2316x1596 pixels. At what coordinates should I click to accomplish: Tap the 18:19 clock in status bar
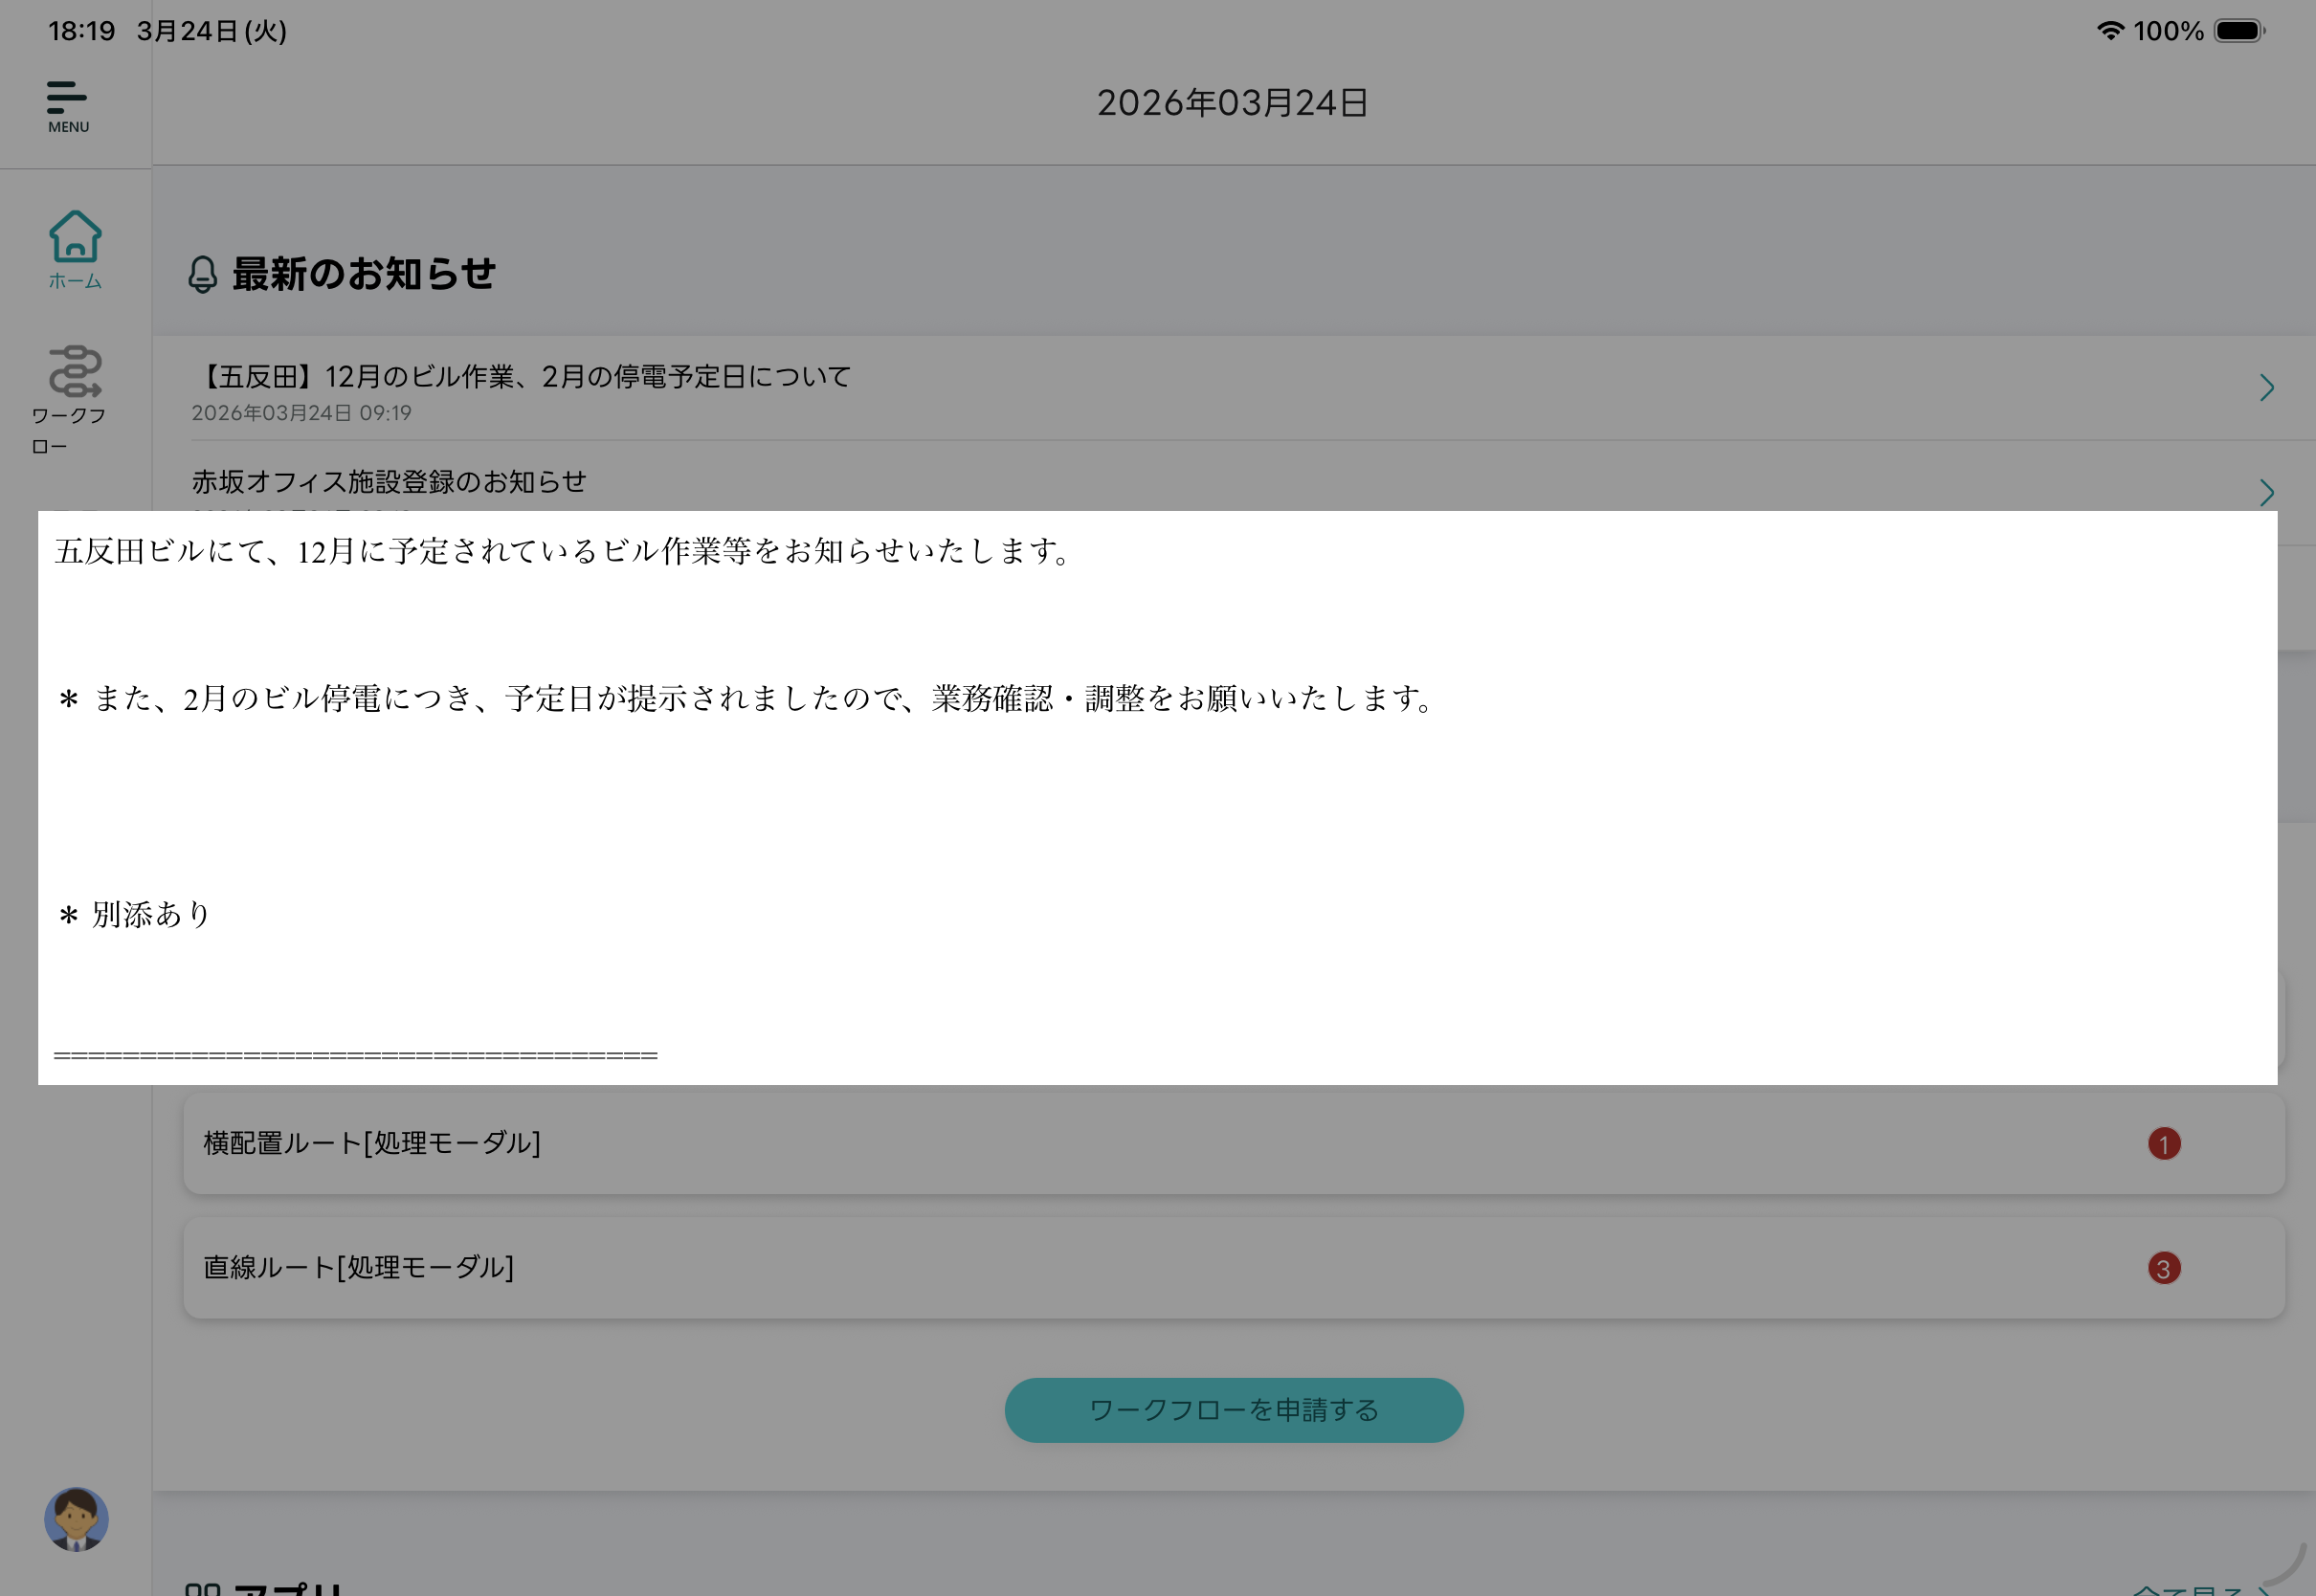(x=82, y=31)
